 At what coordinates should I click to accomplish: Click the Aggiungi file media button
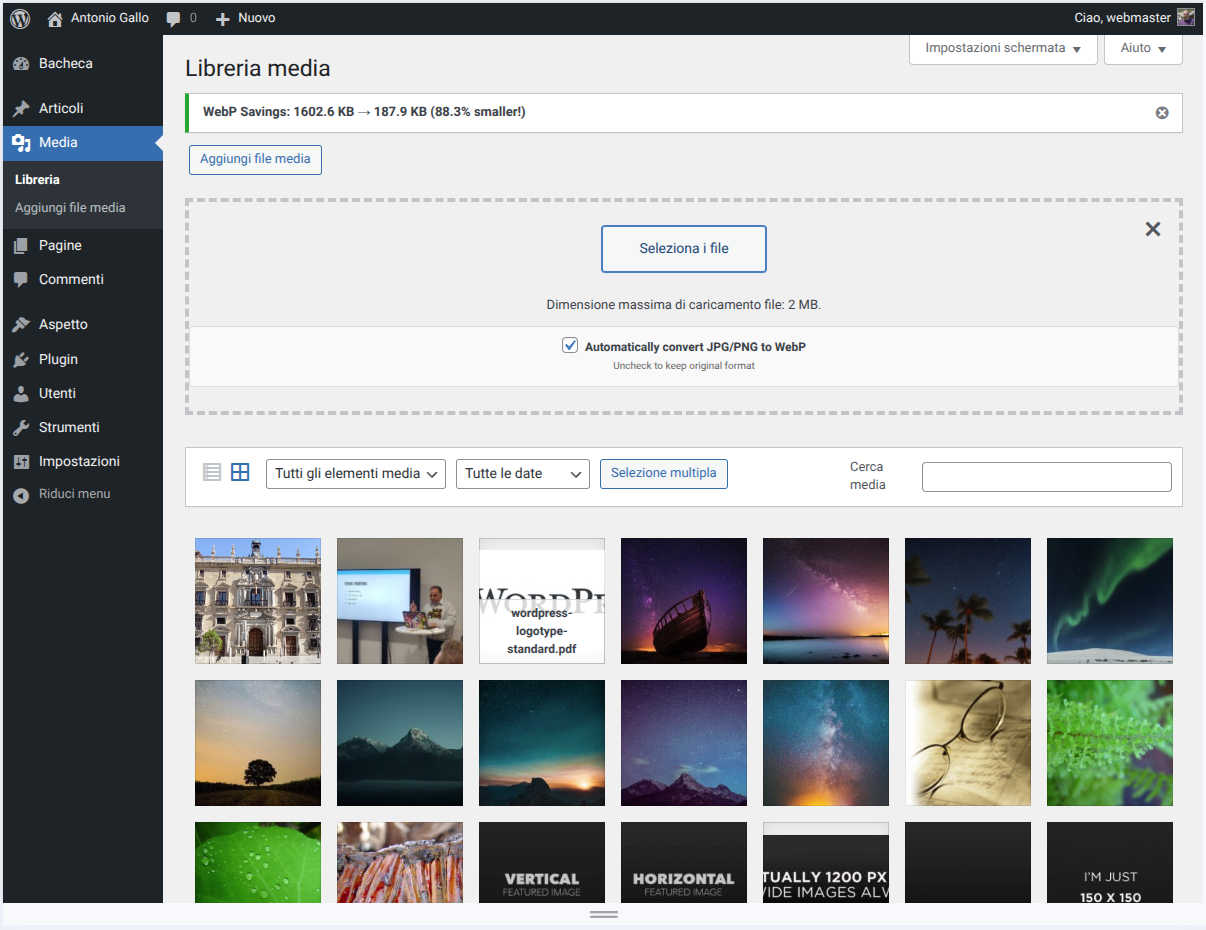(255, 159)
